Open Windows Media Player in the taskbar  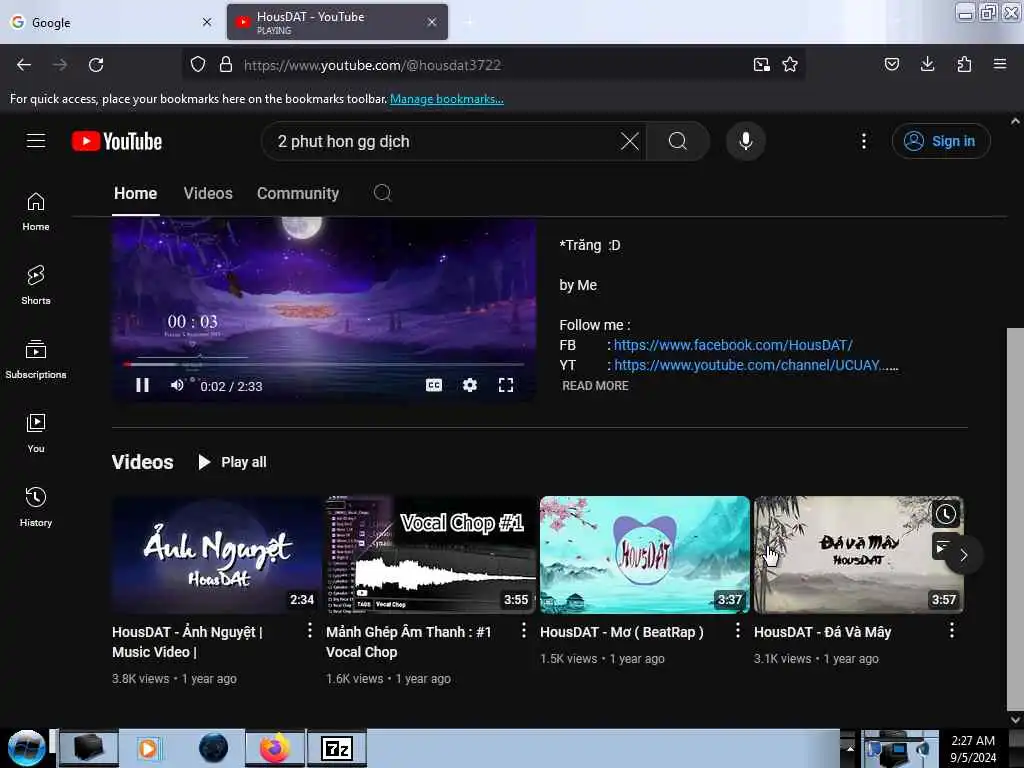[x=148, y=748]
